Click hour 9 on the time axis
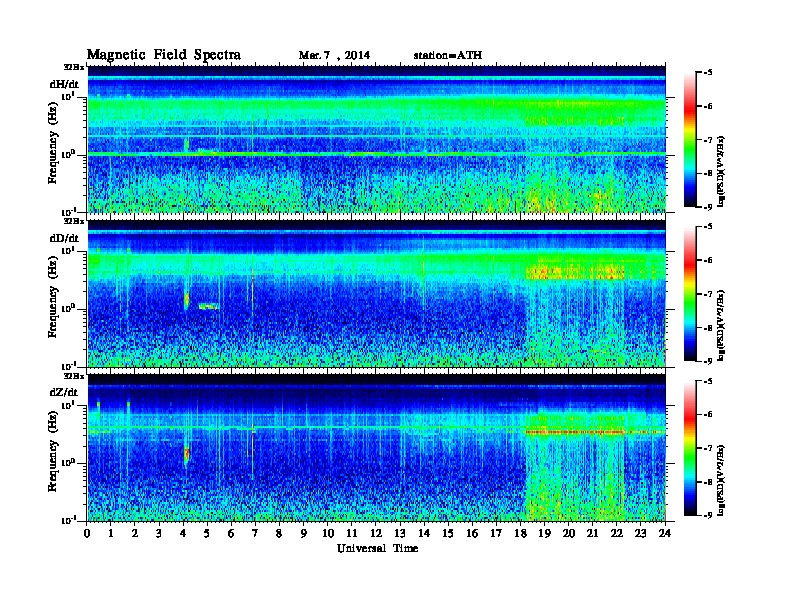 (x=304, y=534)
